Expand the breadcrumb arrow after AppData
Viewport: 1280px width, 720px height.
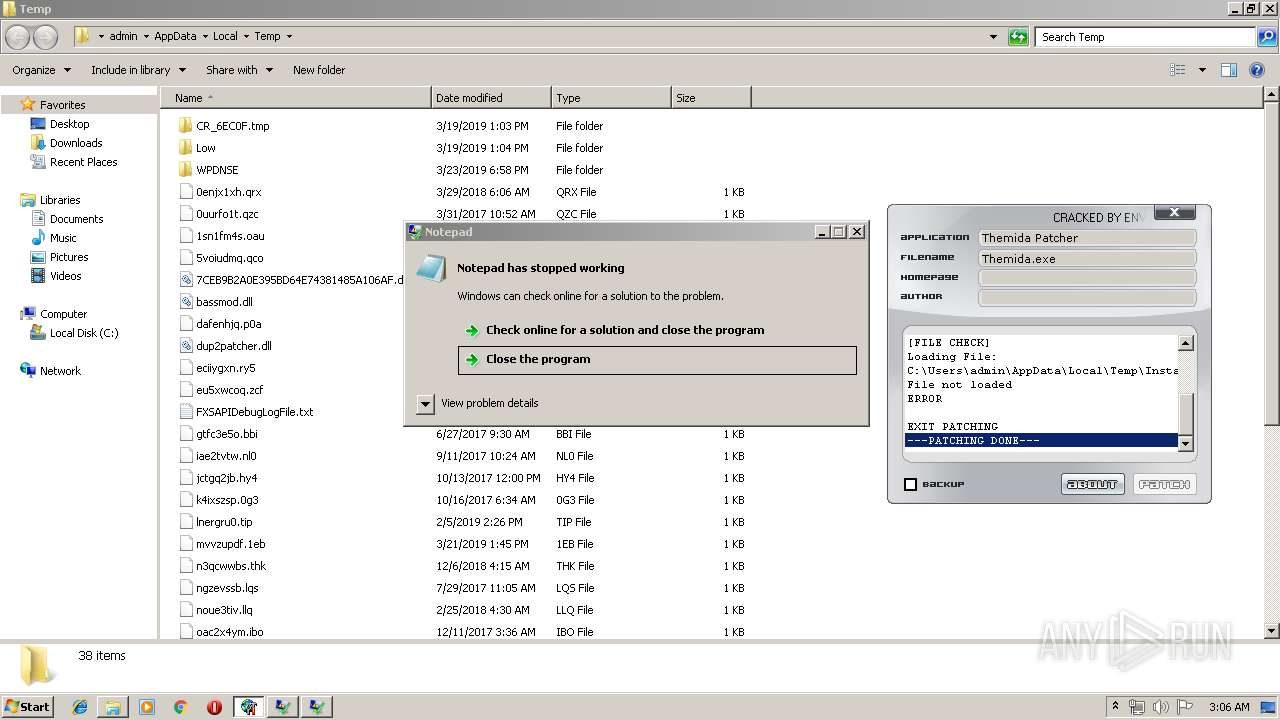click(x=205, y=37)
